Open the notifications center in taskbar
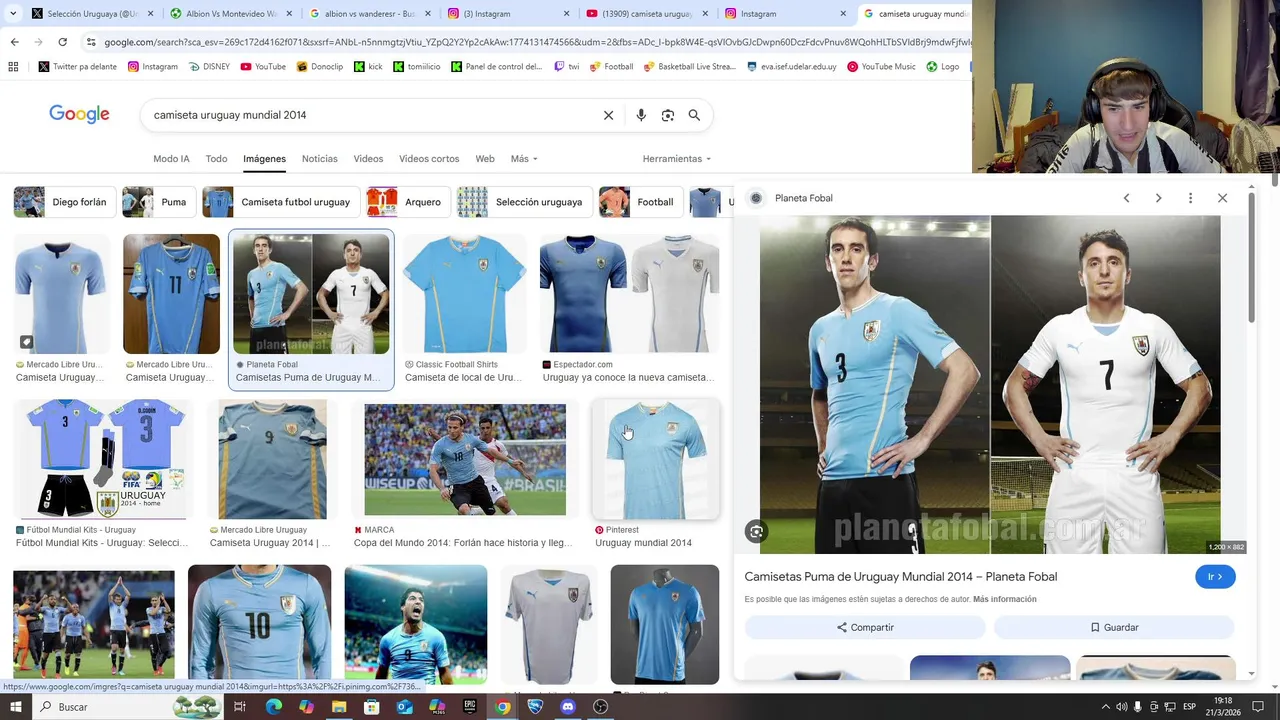Viewport: 1280px width, 720px height. [x=1260, y=707]
